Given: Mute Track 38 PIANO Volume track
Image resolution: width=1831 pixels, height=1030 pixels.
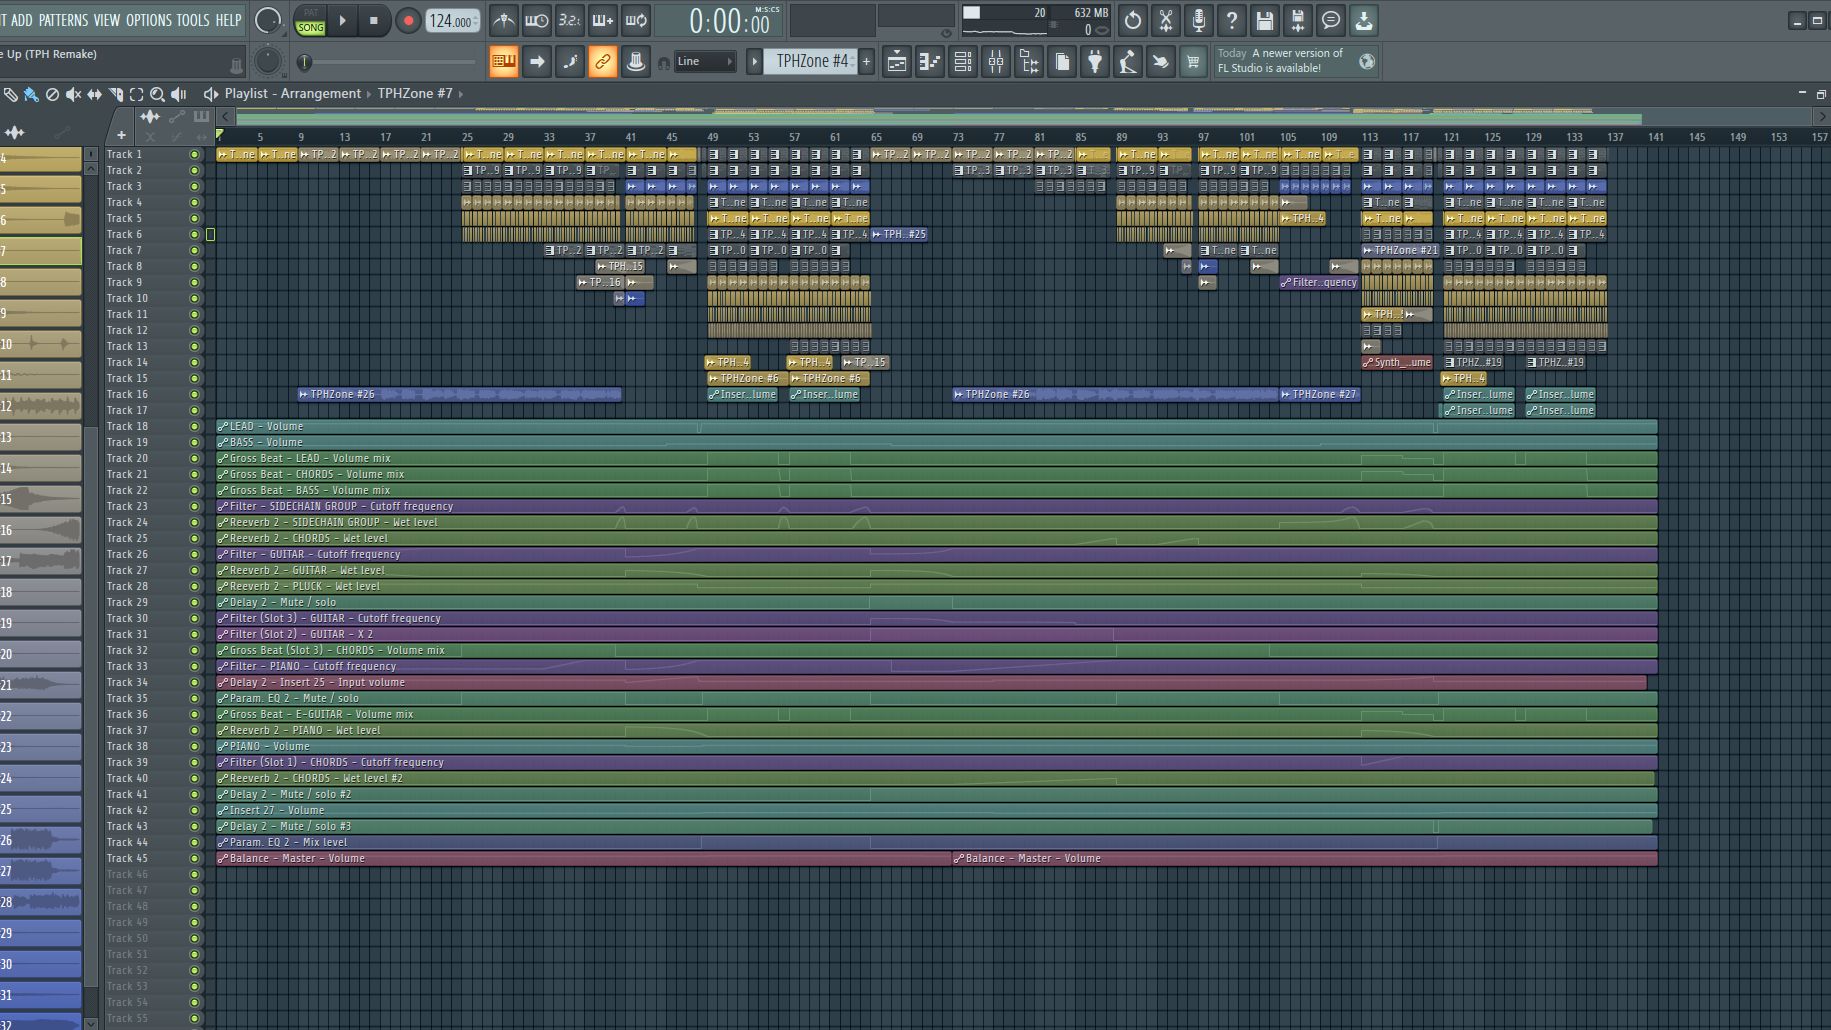Looking at the screenshot, I should (194, 747).
